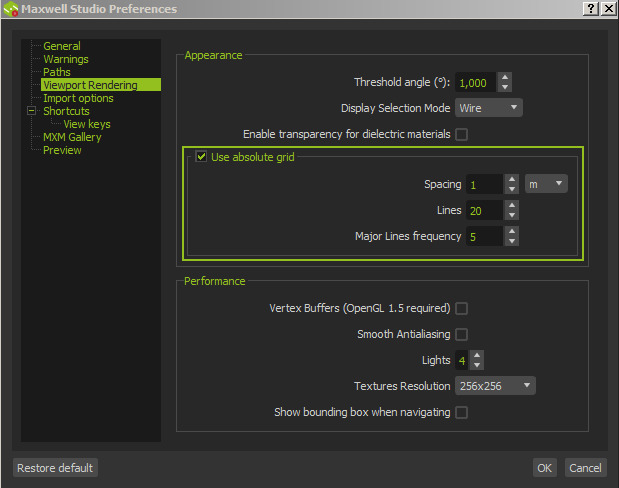Increase Lights value with up arrow

477,354
